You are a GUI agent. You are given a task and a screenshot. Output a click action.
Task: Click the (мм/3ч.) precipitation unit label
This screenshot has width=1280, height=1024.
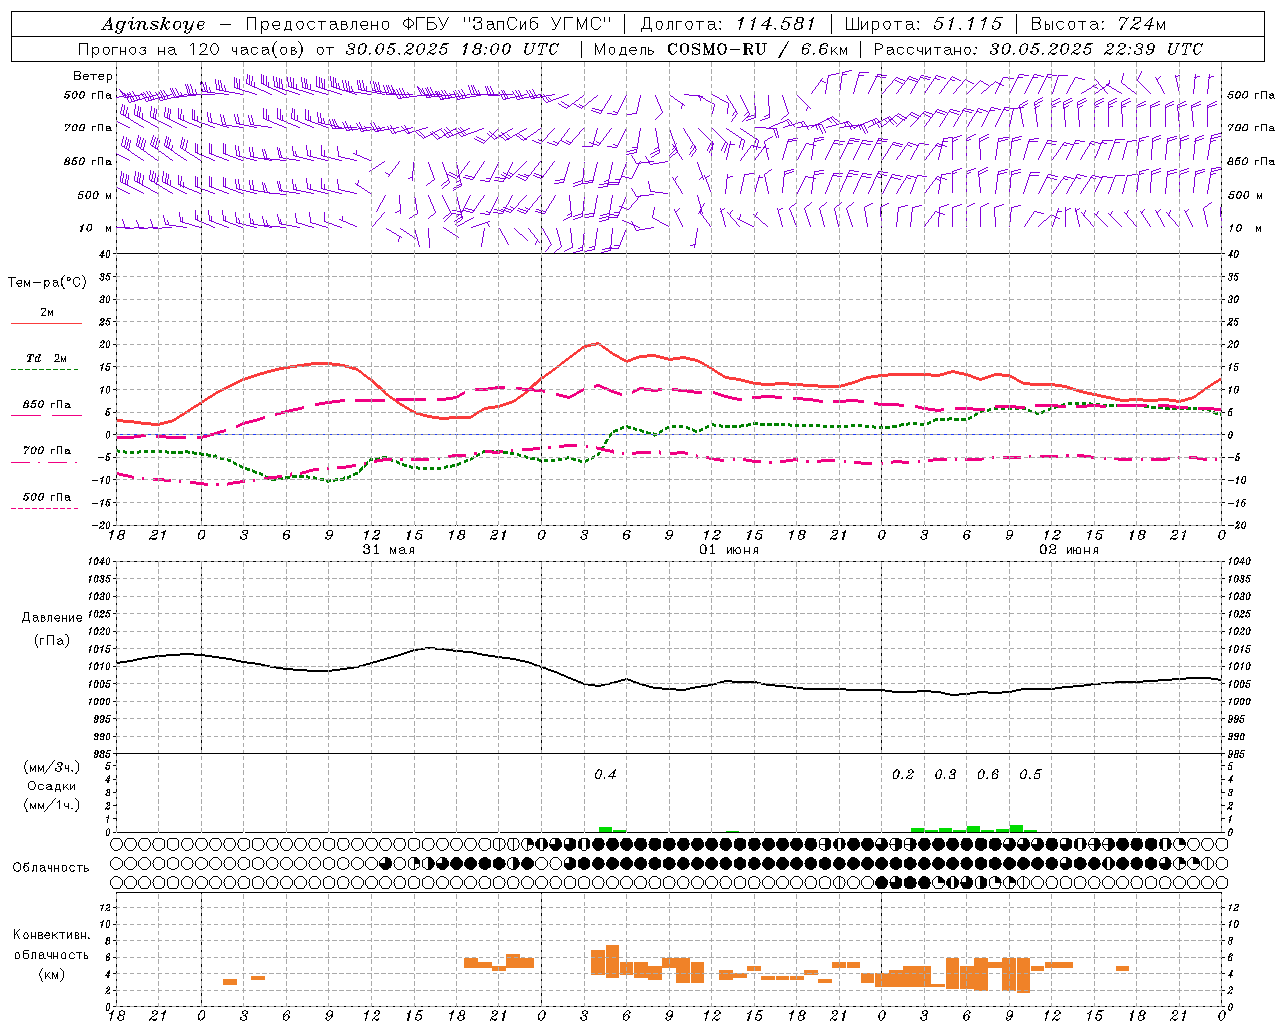point(52,767)
